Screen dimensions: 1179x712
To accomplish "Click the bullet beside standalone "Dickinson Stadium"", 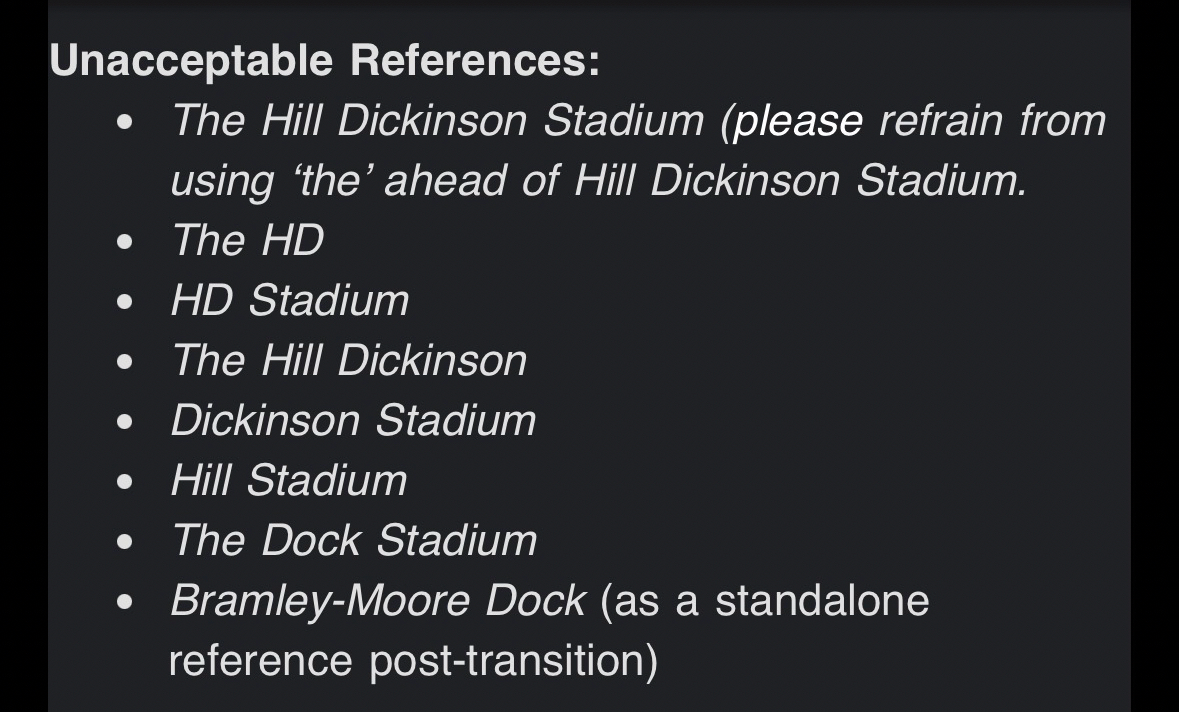I will tap(124, 423).
